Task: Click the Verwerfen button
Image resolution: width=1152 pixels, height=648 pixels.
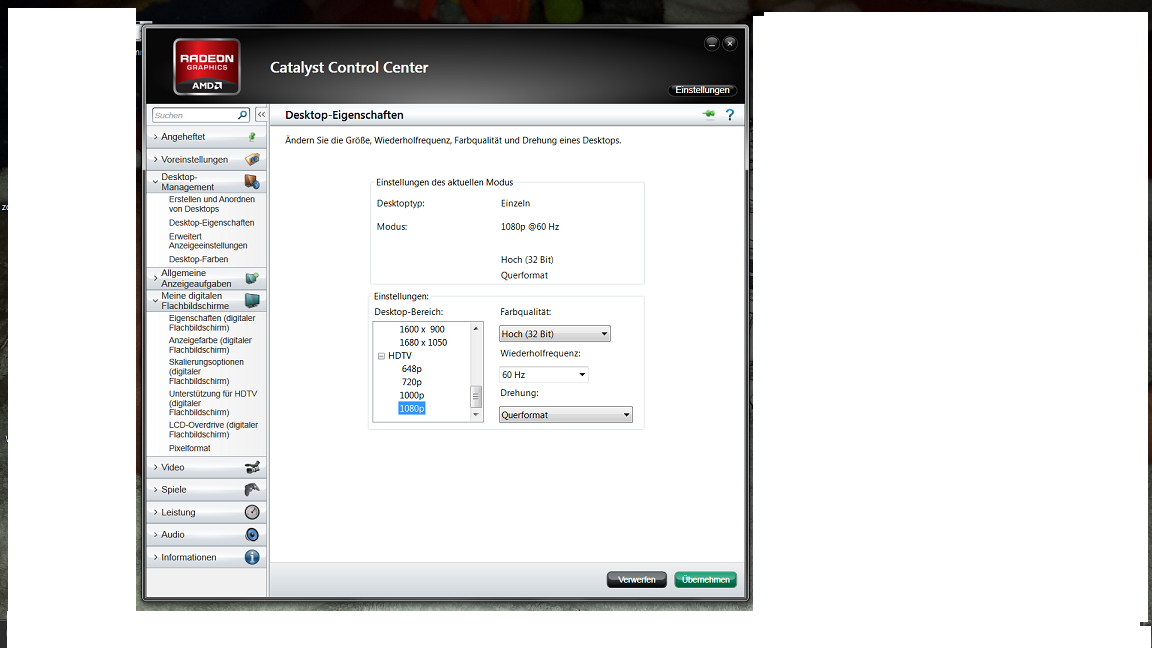Action: point(636,580)
